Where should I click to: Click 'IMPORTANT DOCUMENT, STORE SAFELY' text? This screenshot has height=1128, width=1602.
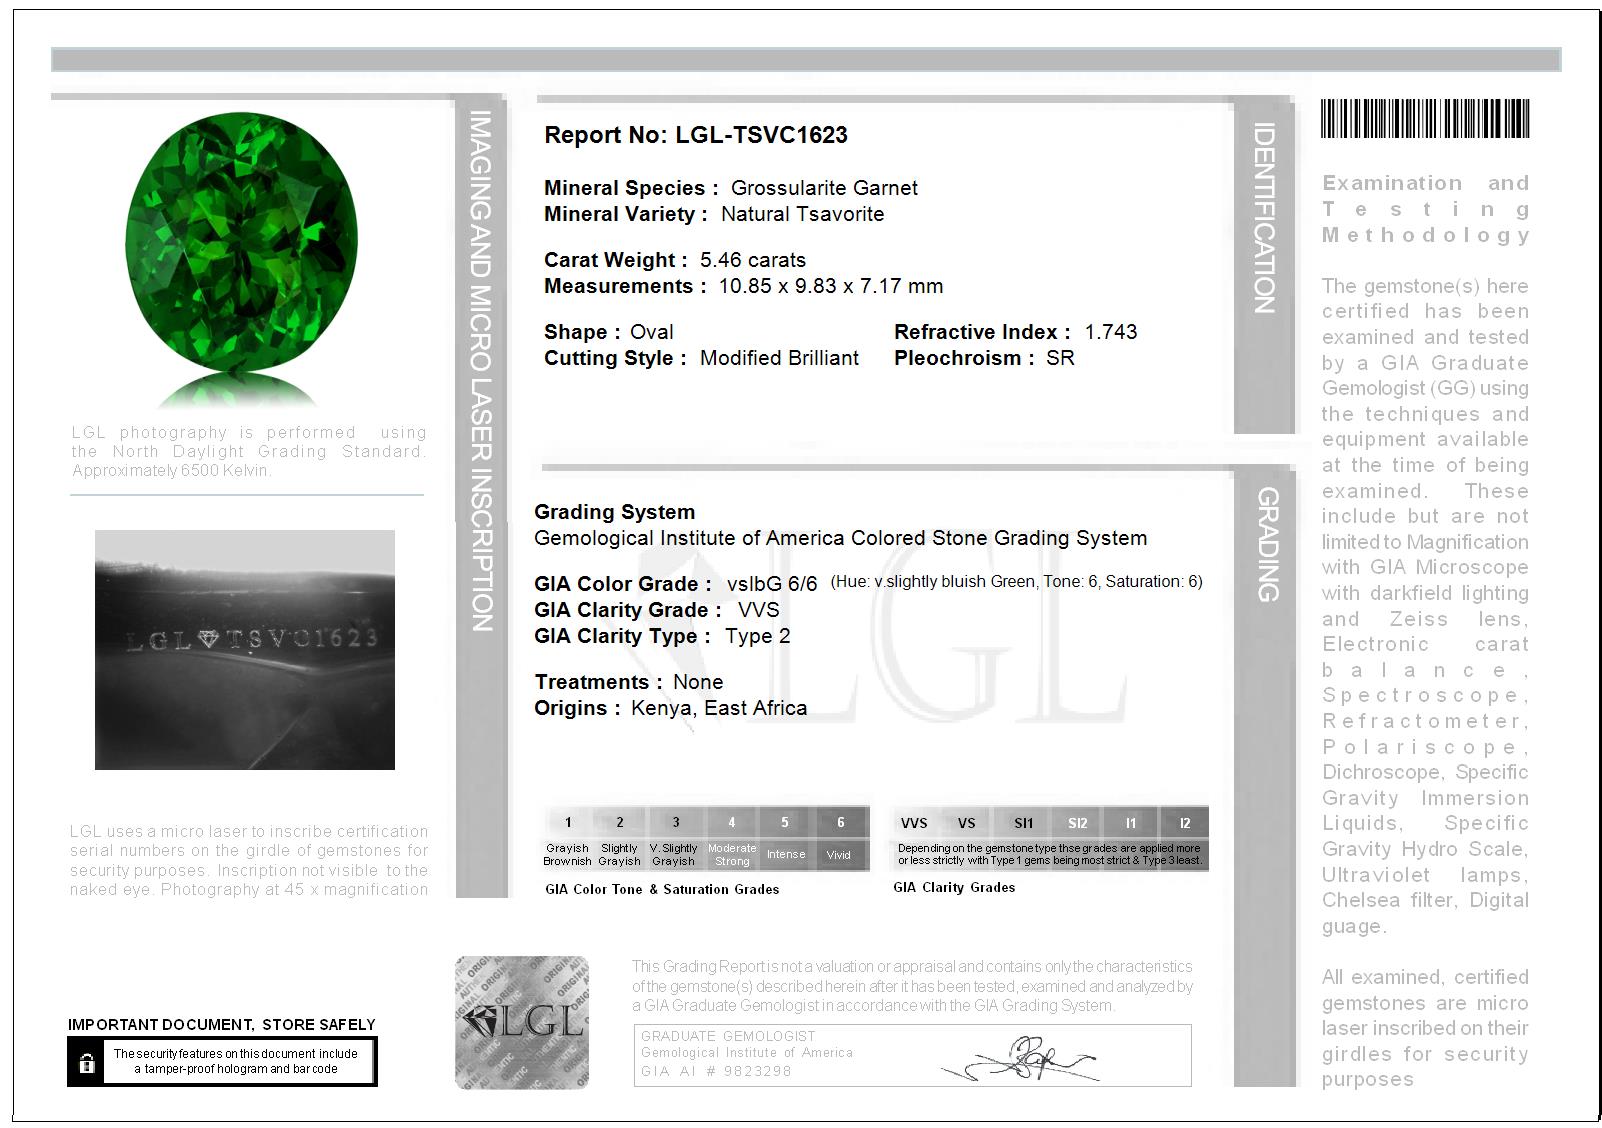[x=222, y=1025]
